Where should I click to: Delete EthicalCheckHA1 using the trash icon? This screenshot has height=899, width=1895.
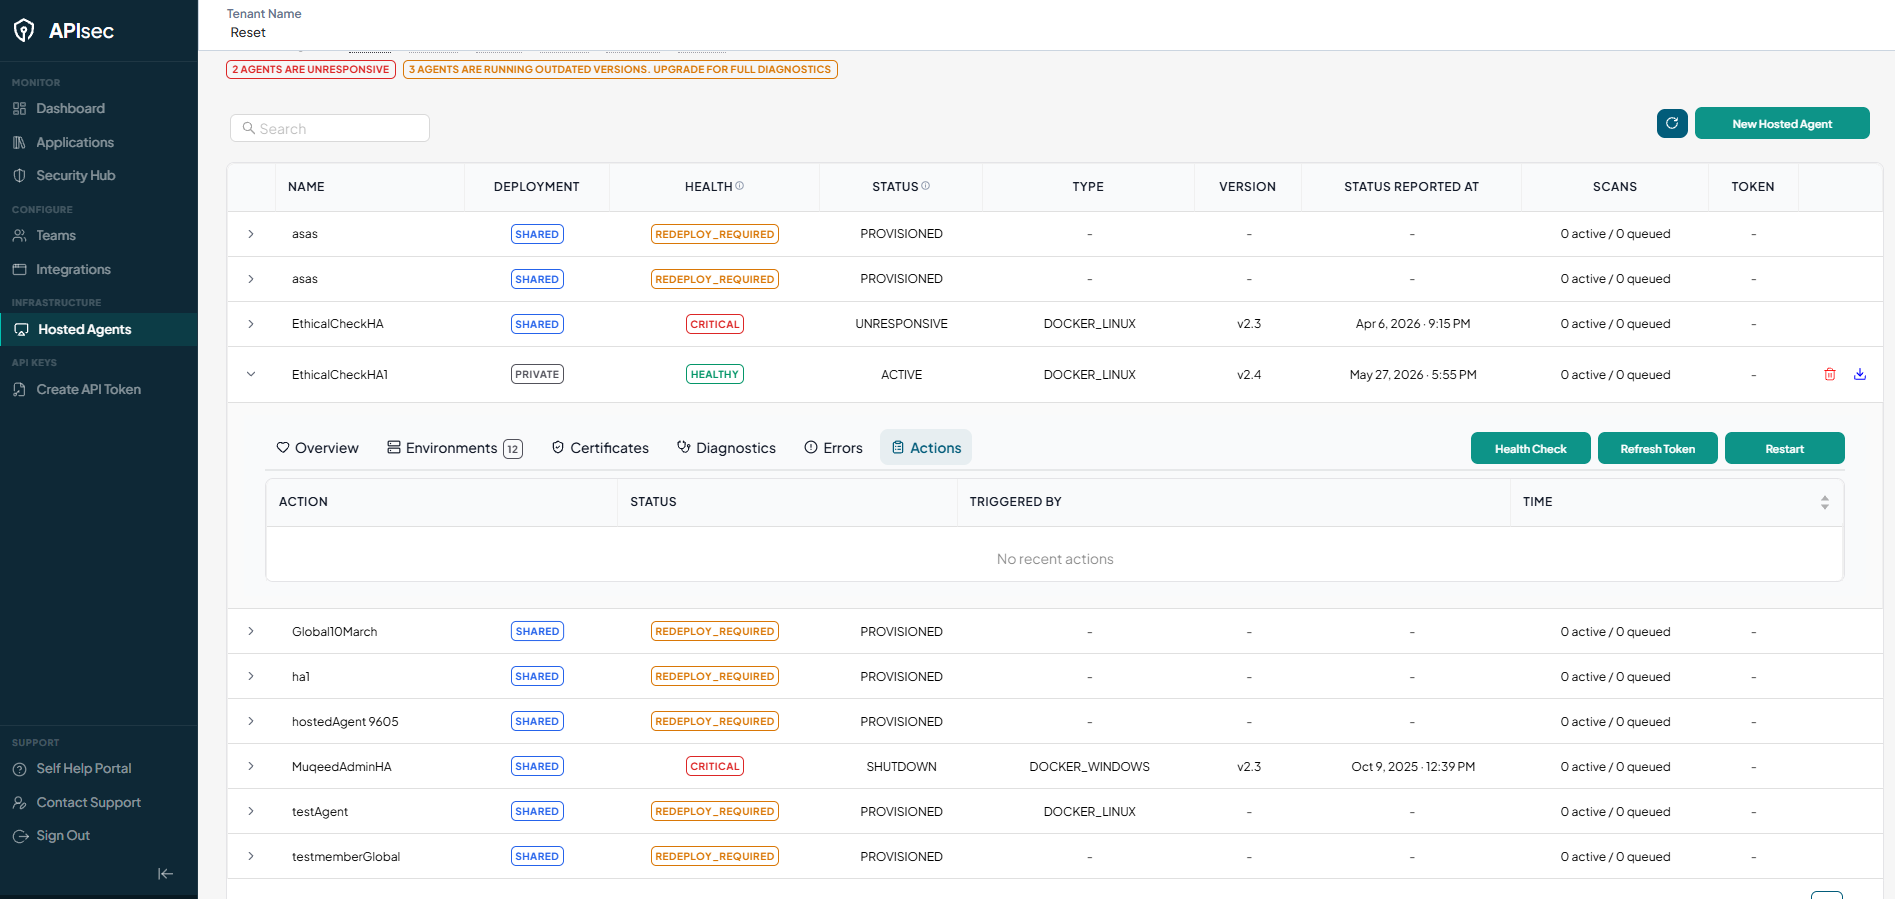[1830, 374]
